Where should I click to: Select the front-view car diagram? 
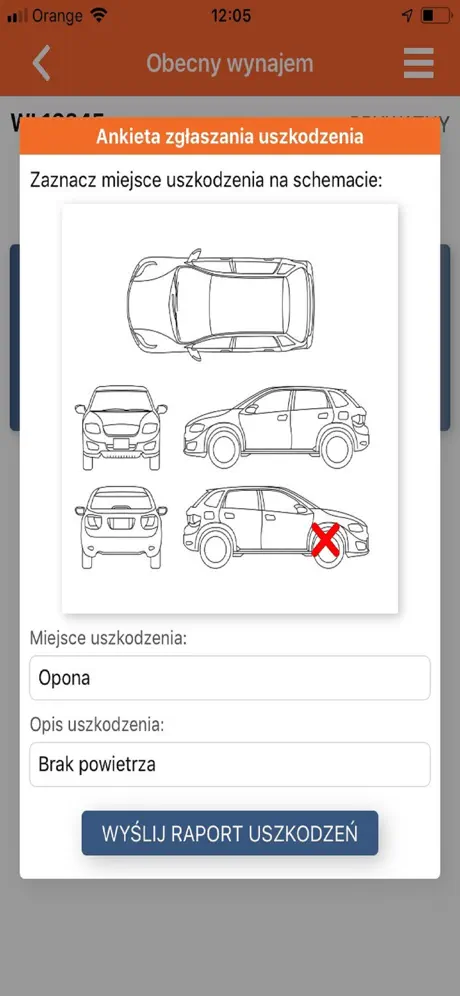click(121, 427)
